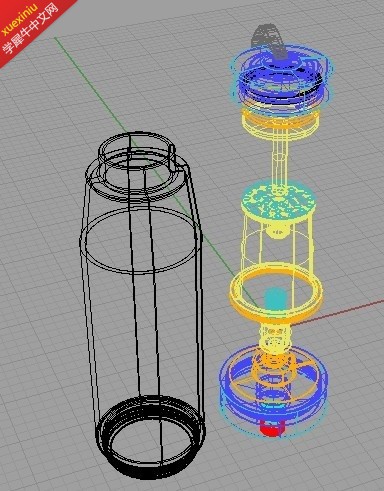The width and height of the screenshot is (384, 491).
Task: Click the orange coil inside the base cap
Action: 274,366
